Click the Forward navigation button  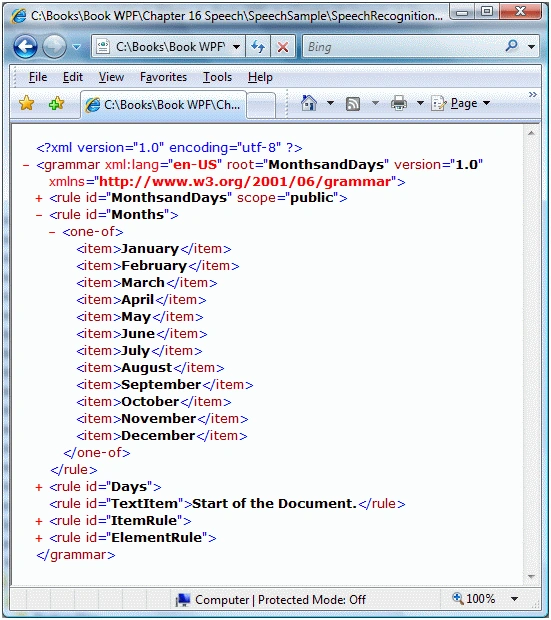[x=54, y=47]
